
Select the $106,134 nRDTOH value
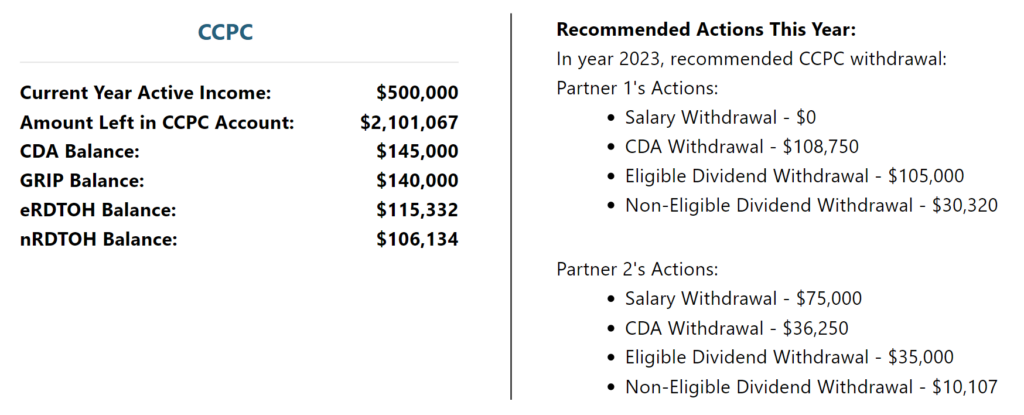click(417, 239)
